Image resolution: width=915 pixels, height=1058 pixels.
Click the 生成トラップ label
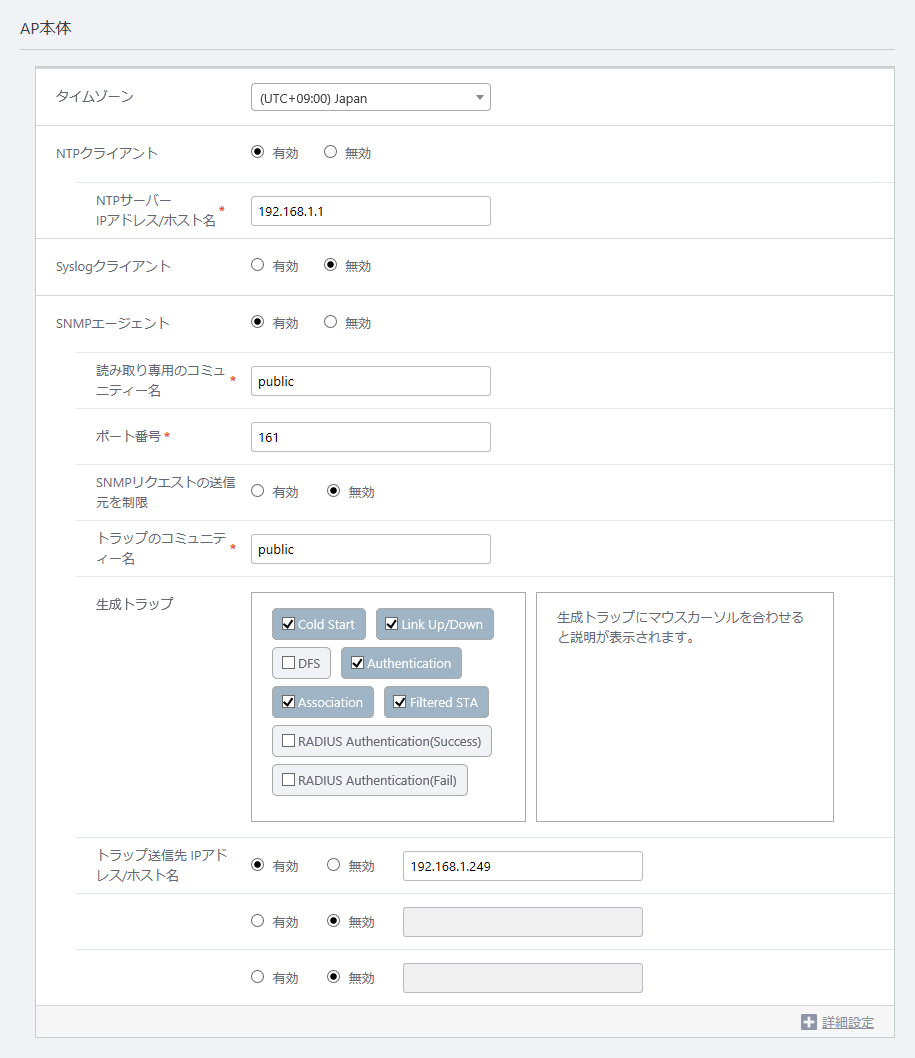click(x=134, y=604)
